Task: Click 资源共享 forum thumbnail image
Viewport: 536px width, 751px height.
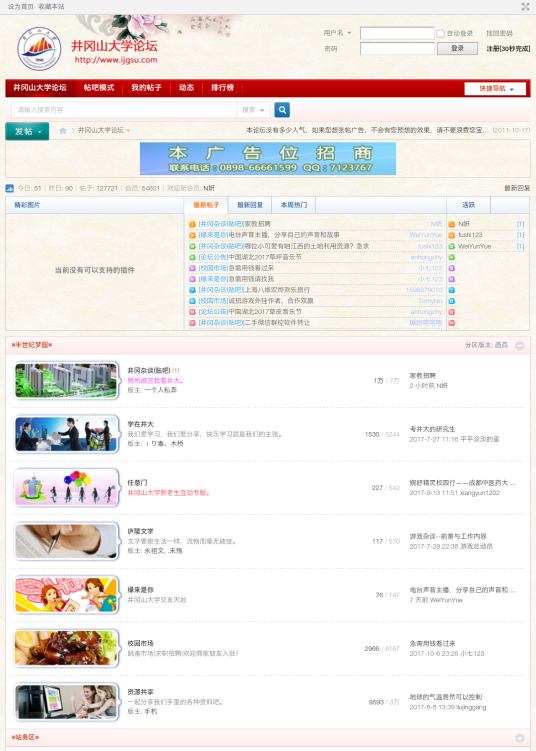Action: pos(66,703)
